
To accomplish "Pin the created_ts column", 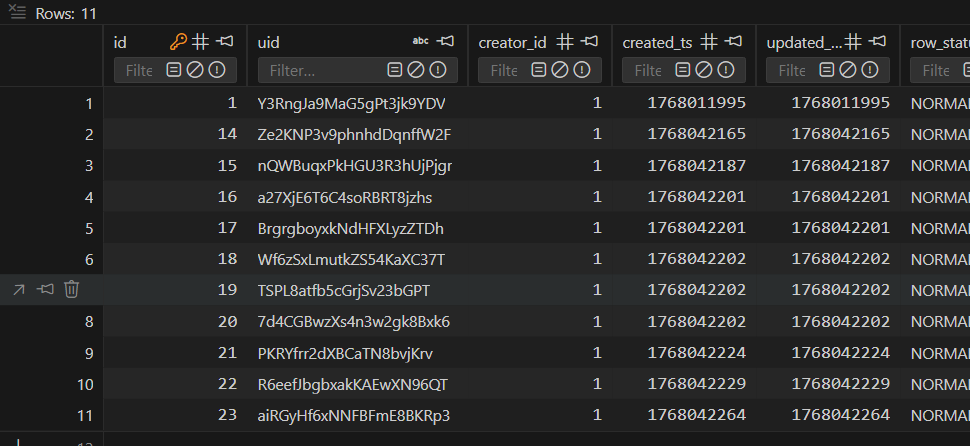I will [x=733, y=41].
